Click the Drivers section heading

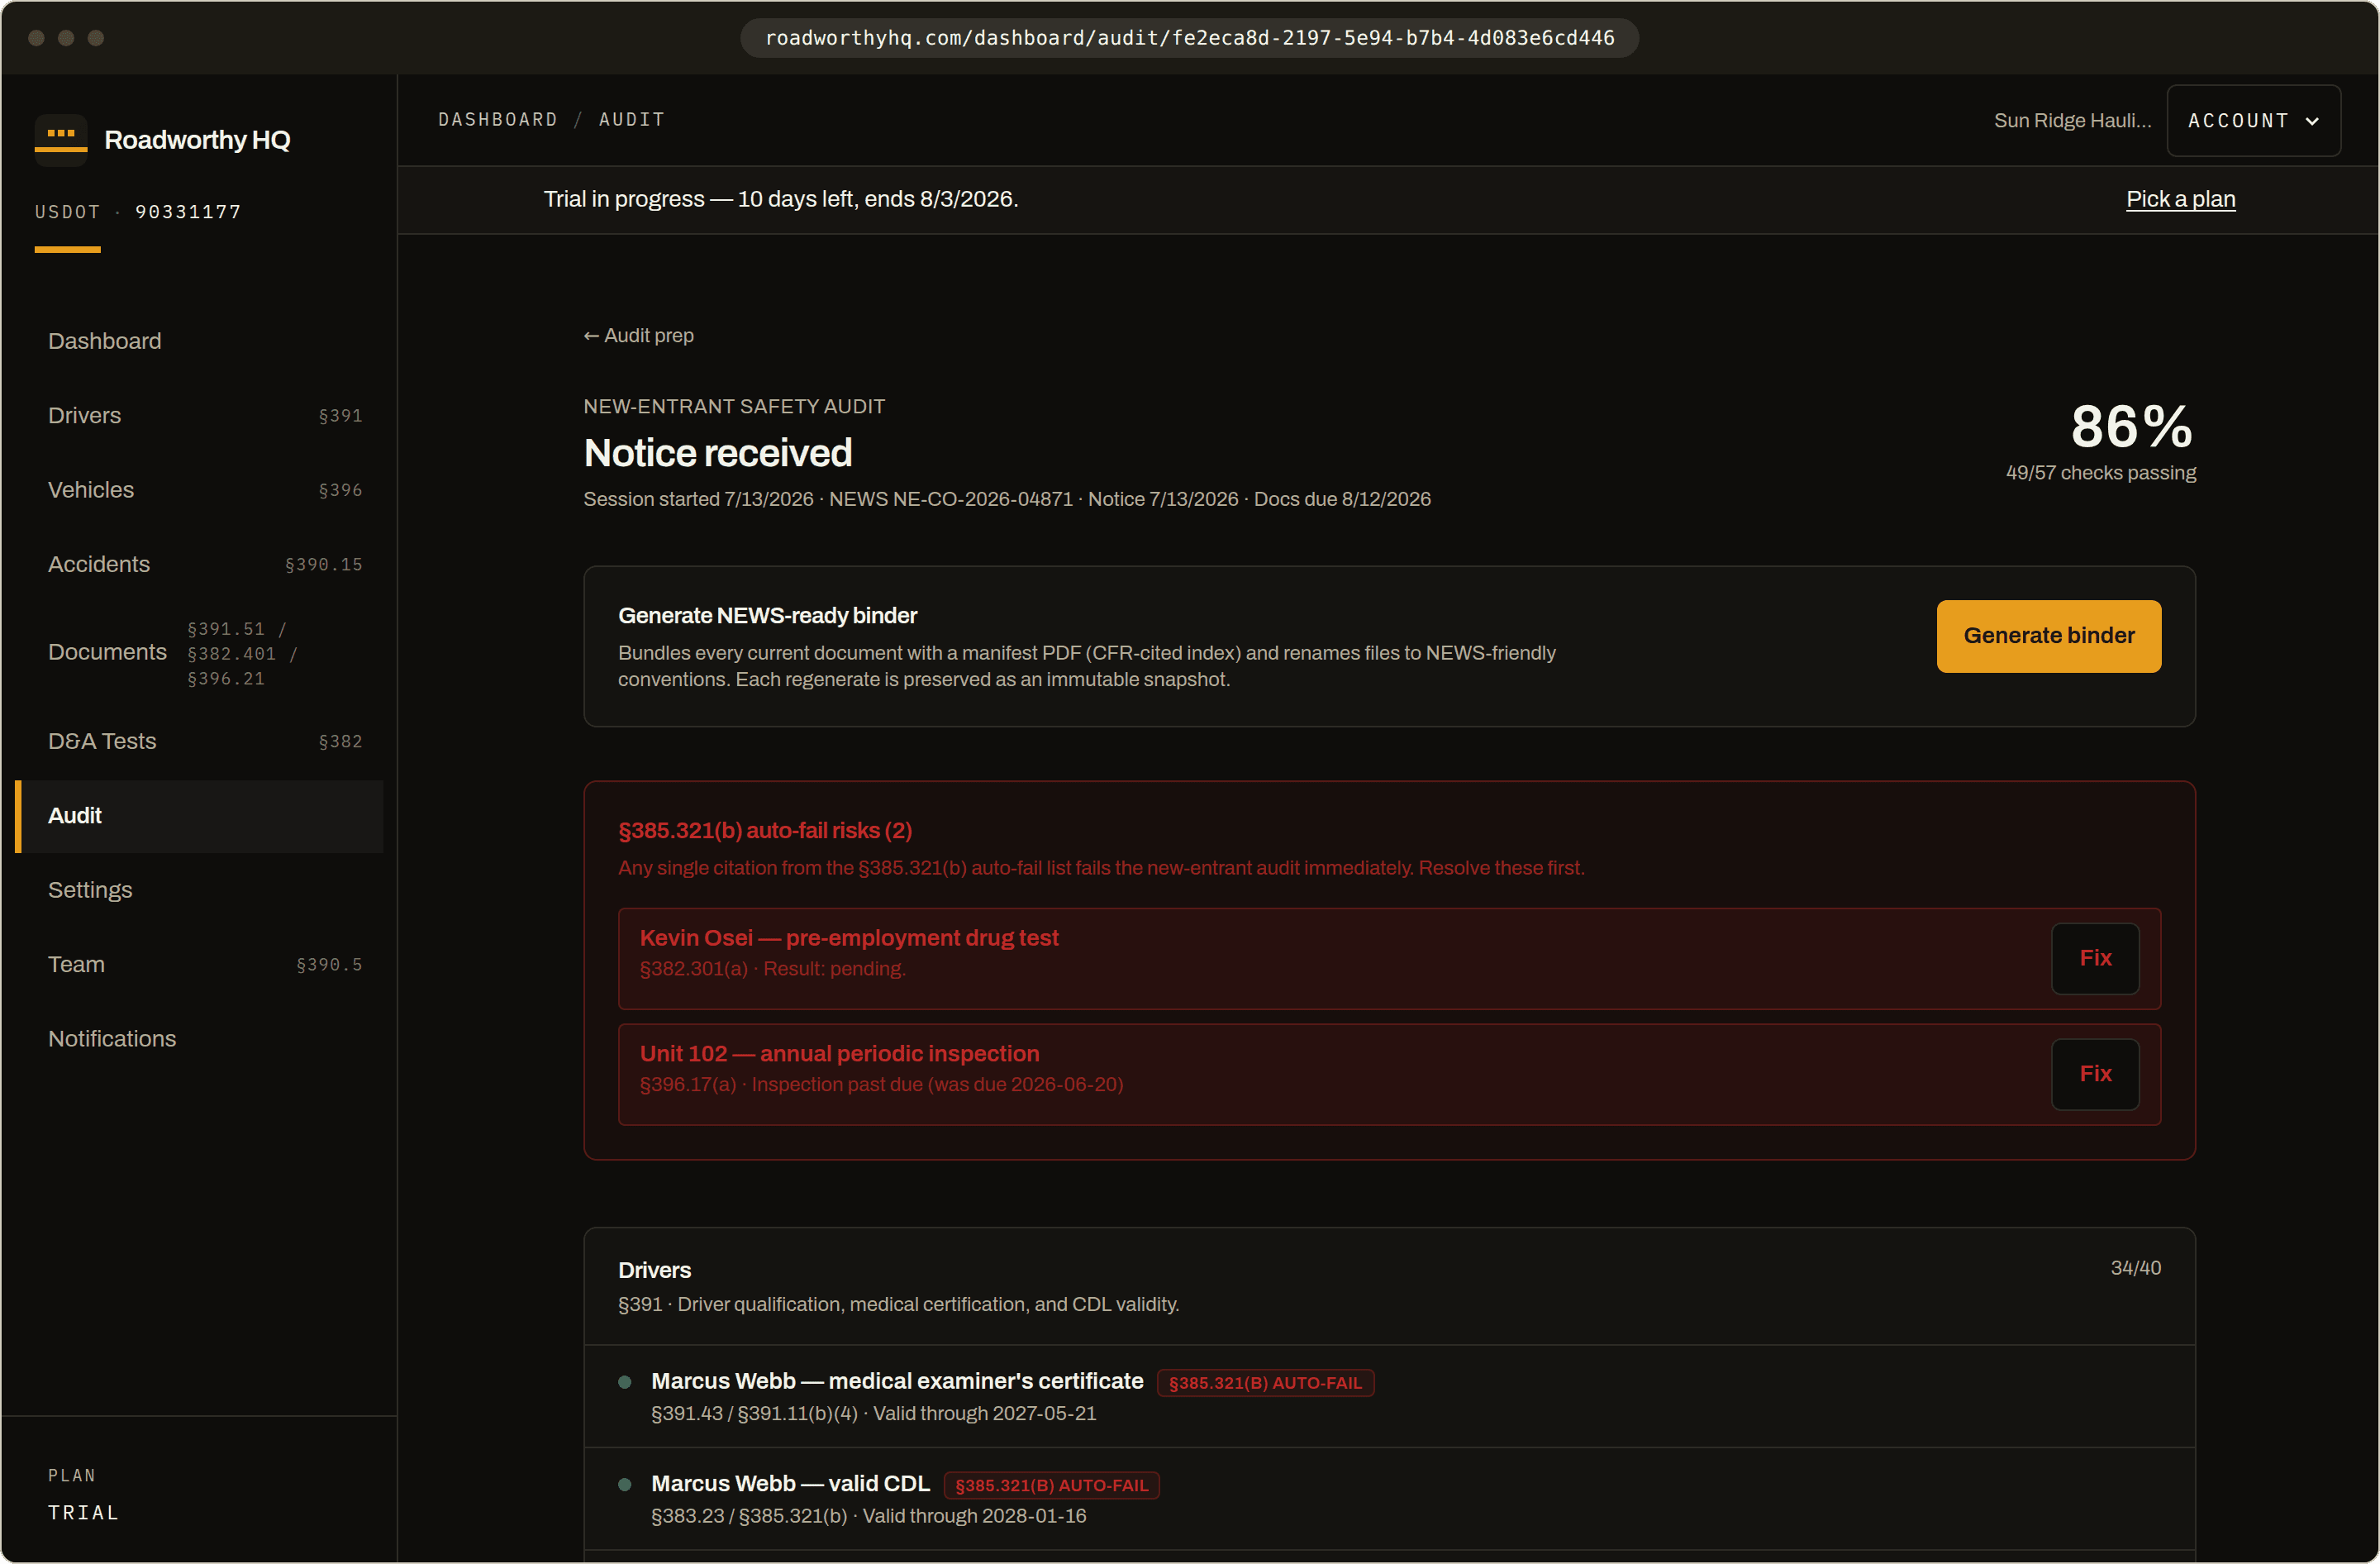coord(654,1270)
